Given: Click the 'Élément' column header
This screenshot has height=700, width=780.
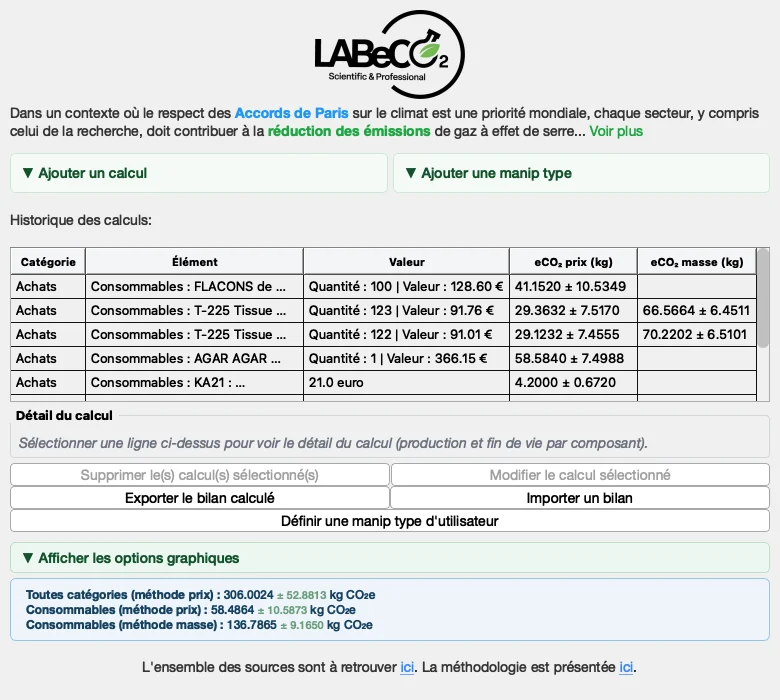Looking at the screenshot, I should tap(195, 262).
